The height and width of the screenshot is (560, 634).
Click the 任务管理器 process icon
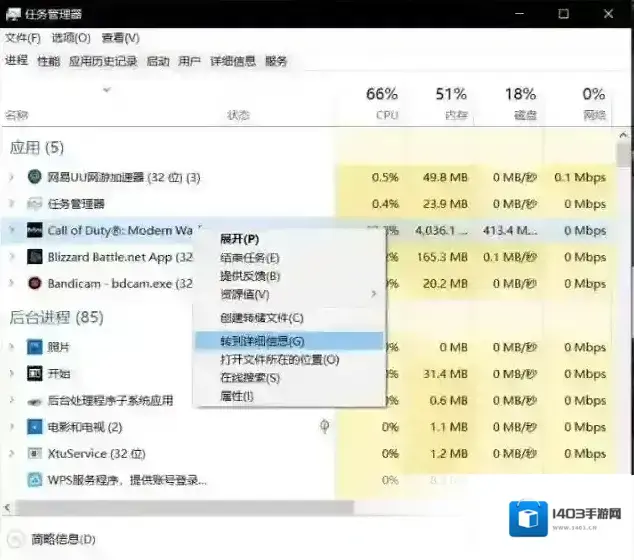click(34, 204)
